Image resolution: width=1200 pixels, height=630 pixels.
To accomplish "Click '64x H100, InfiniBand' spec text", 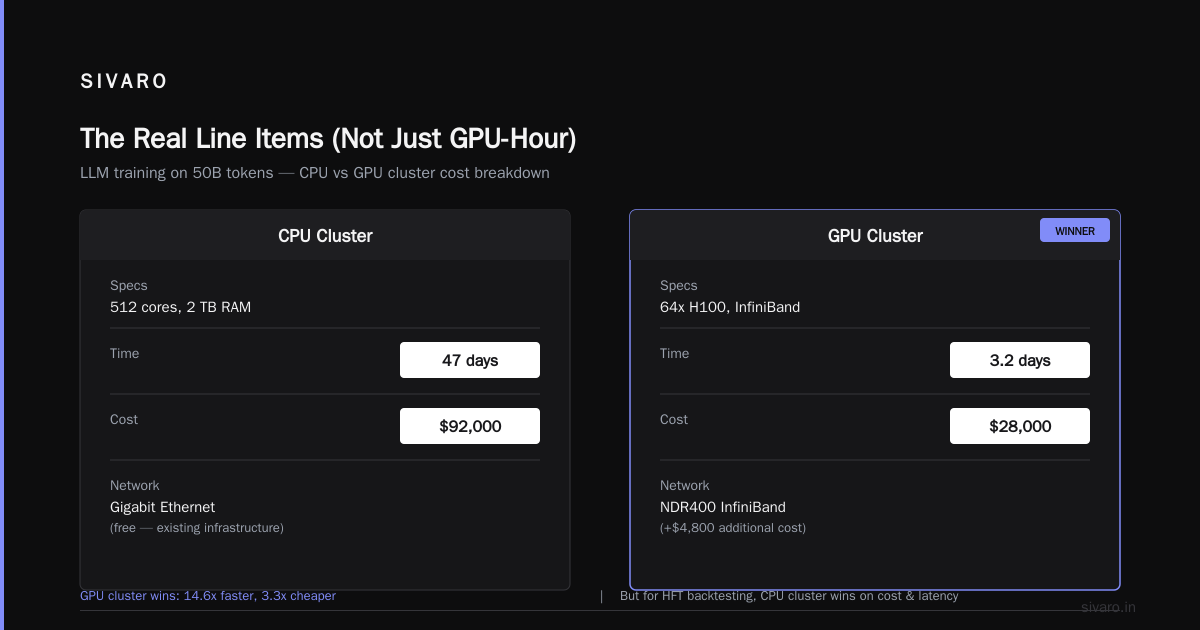I will (730, 307).
